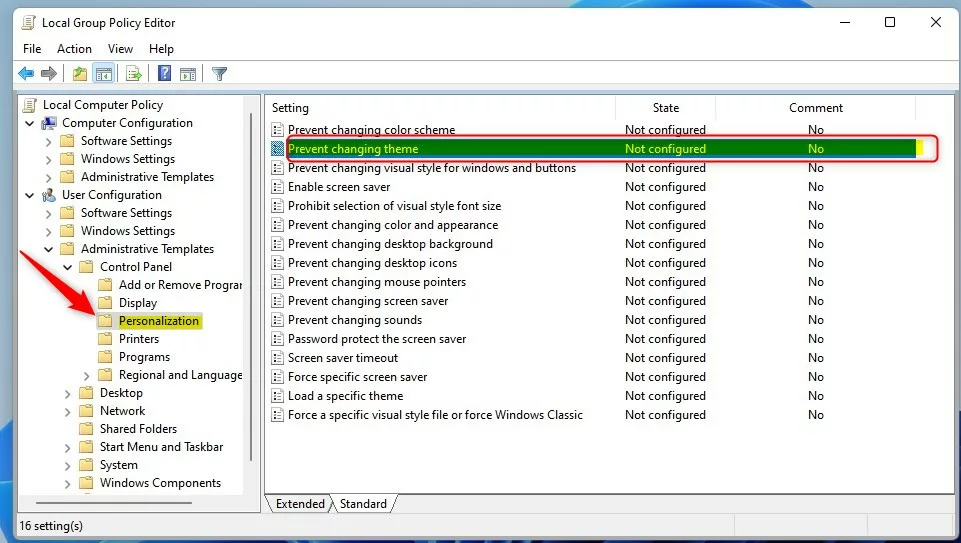Click the Up one level folder icon
The height and width of the screenshot is (543, 961).
pos(80,74)
